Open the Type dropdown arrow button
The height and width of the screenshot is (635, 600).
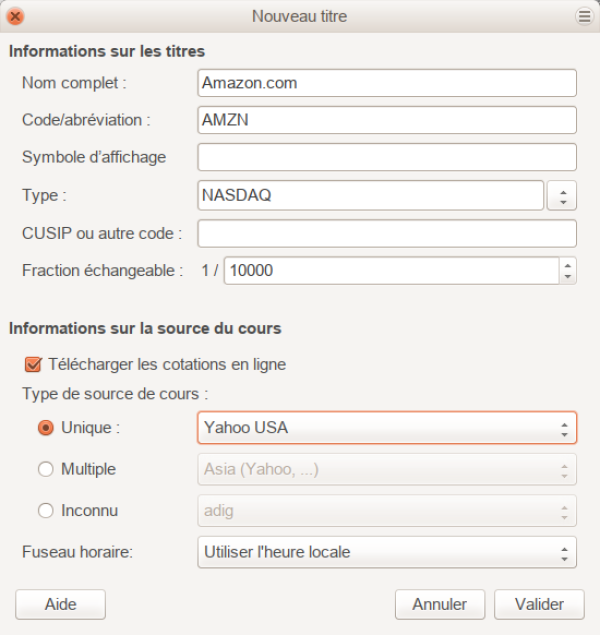(562, 196)
